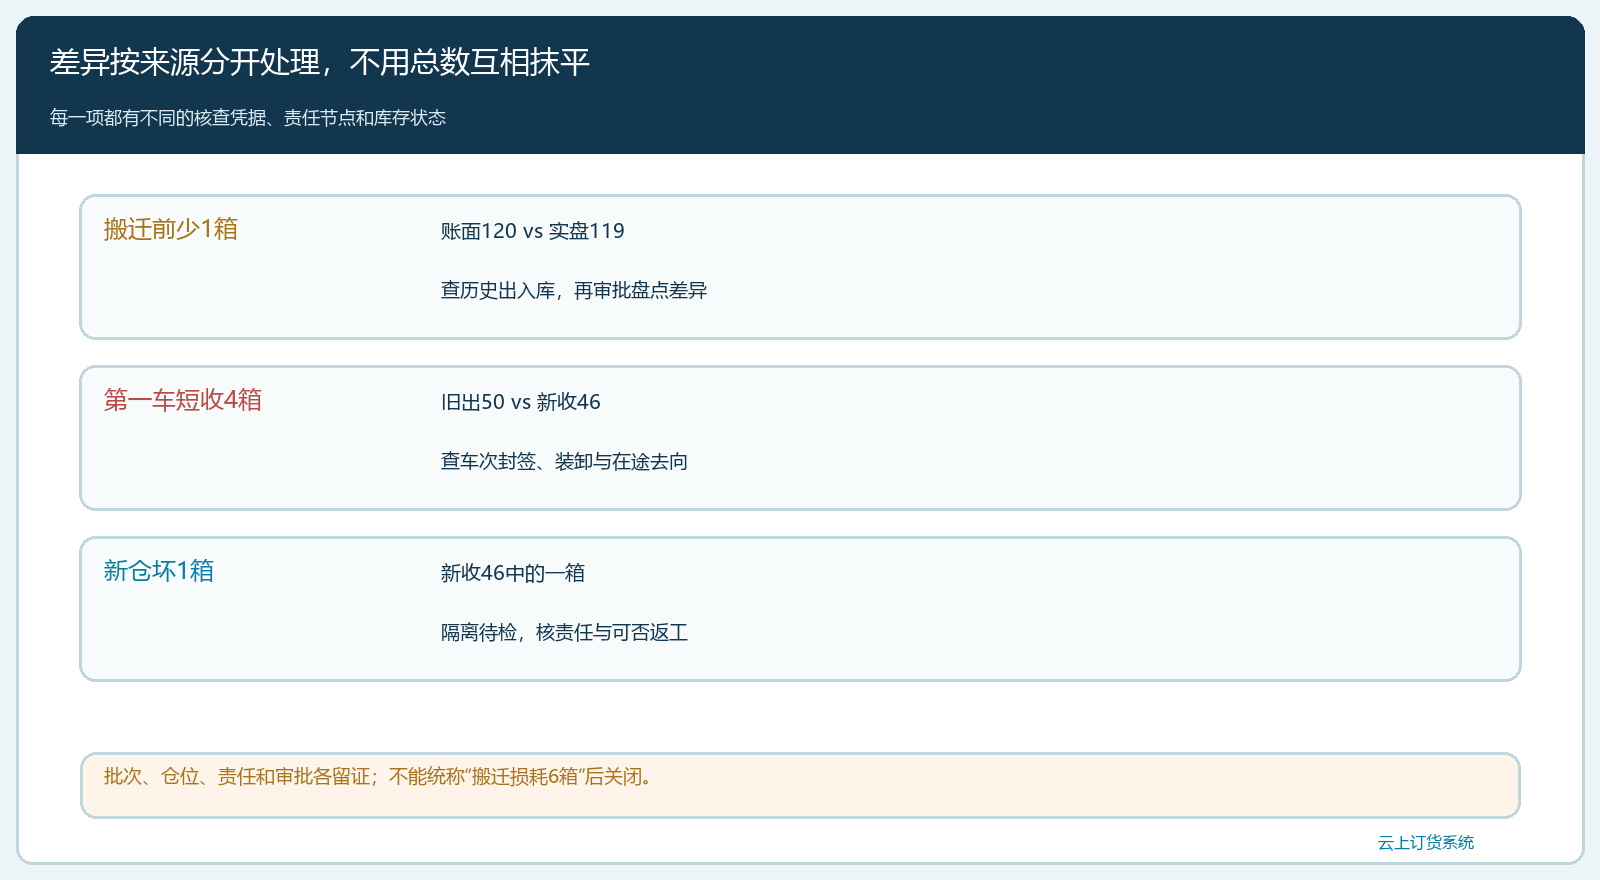Viewport: 1600px width, 880px height.
Task: Click the line 查车次封签、装卸与在途去向
Action: [x=565, y=461]
